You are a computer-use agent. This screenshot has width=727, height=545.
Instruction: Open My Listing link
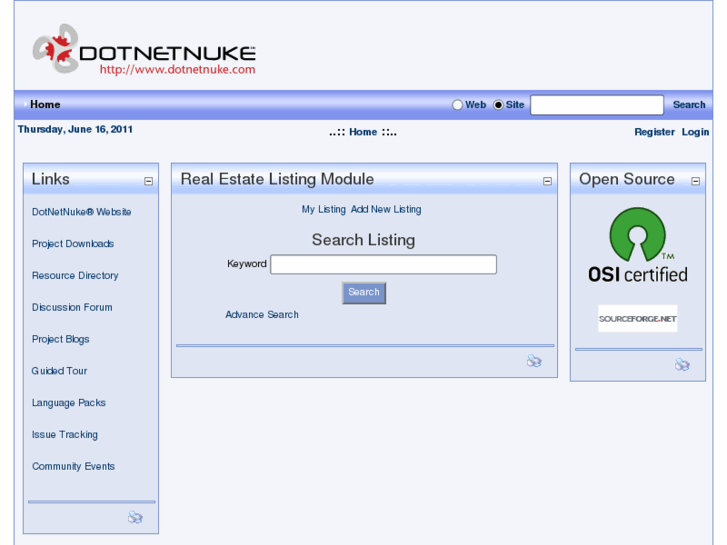[324, 210]
